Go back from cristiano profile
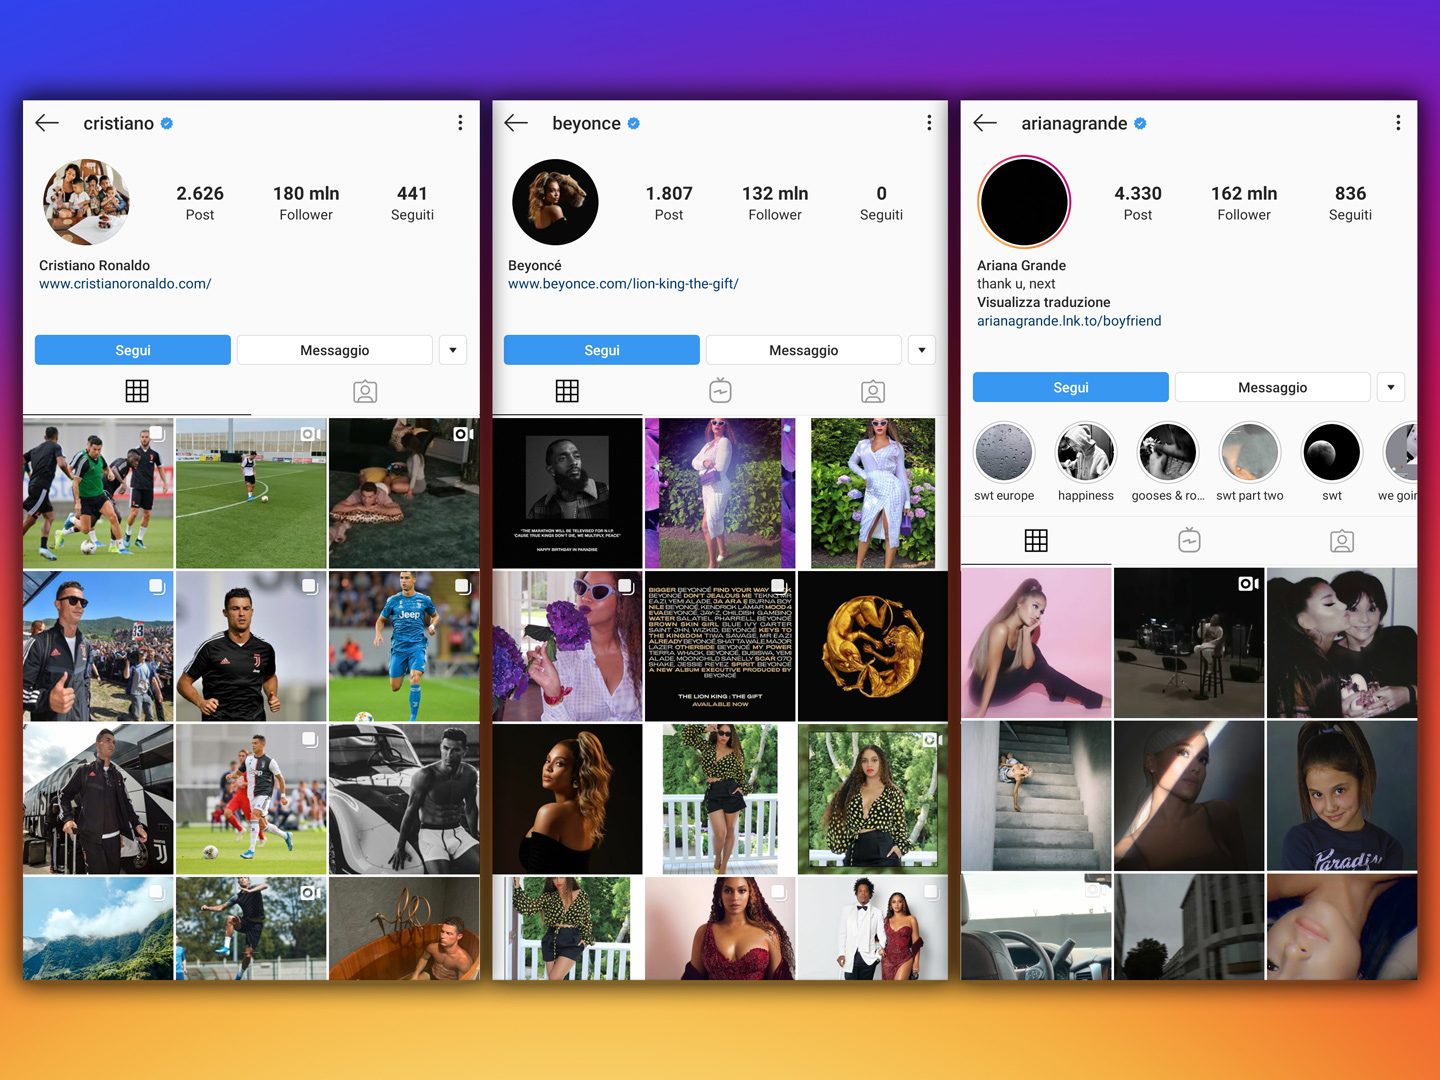This screenshot has width=1440, height=1080. [x=47, y=123]
